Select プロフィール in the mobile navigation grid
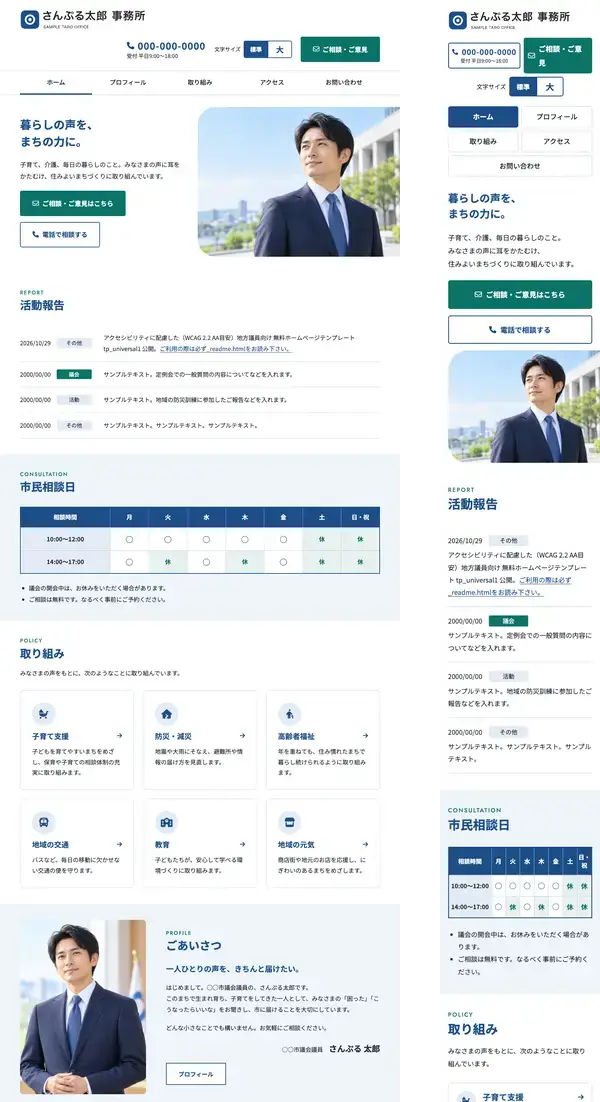Screen dimensions: 600x1102 (556, 117)
